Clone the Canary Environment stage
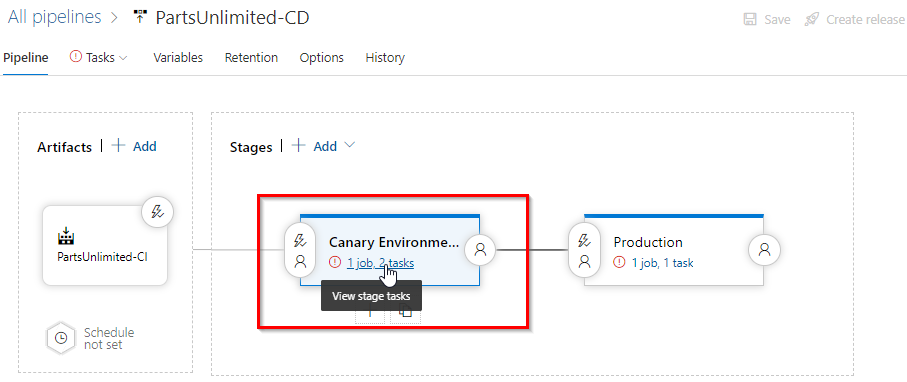The width and height of the screenshot is (907, 382). (405, 312)
